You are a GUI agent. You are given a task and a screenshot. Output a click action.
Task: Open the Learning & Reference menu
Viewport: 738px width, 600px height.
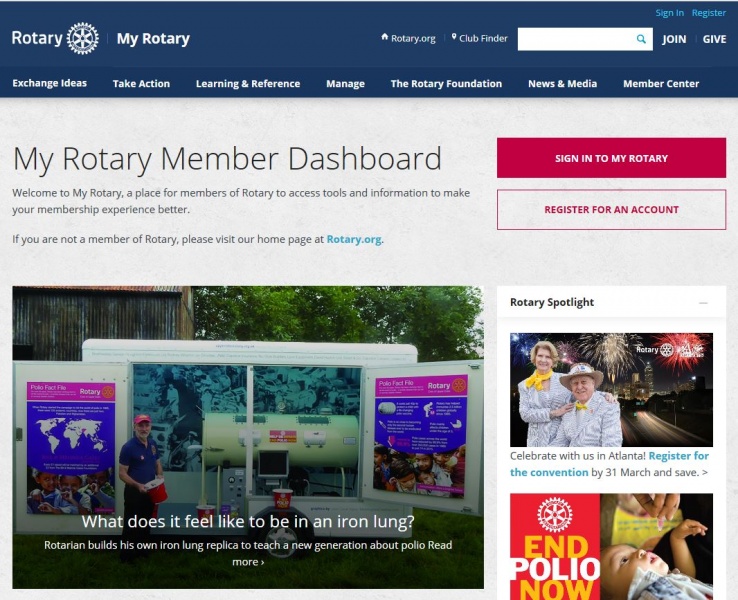[248, 83]
